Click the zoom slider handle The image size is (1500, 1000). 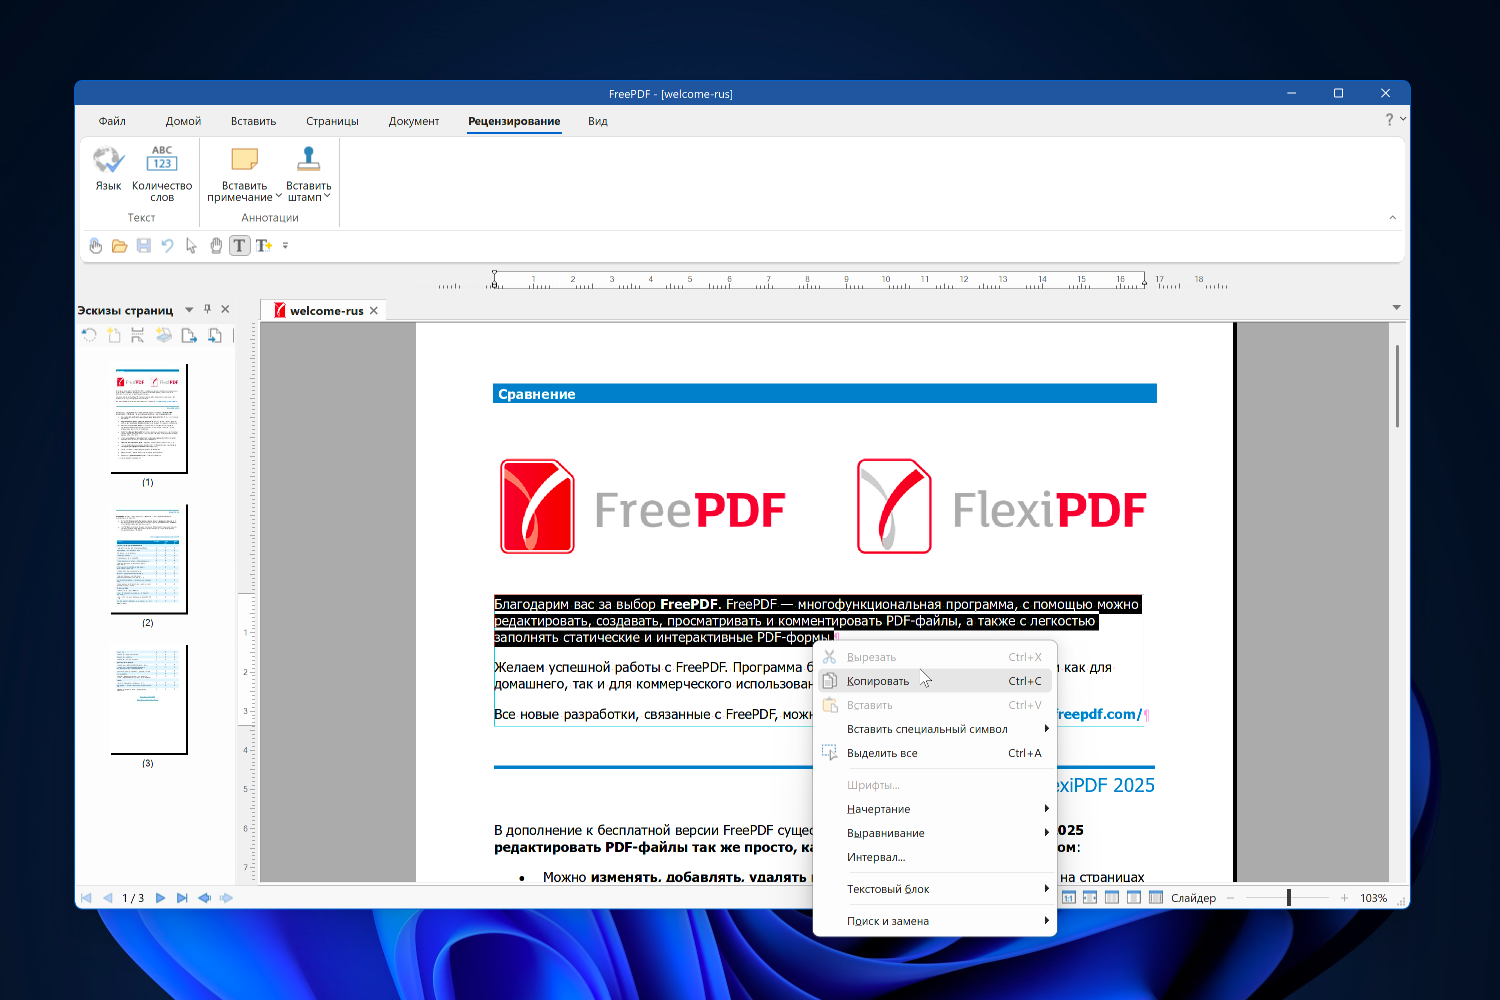click(x=1289, y=898)
